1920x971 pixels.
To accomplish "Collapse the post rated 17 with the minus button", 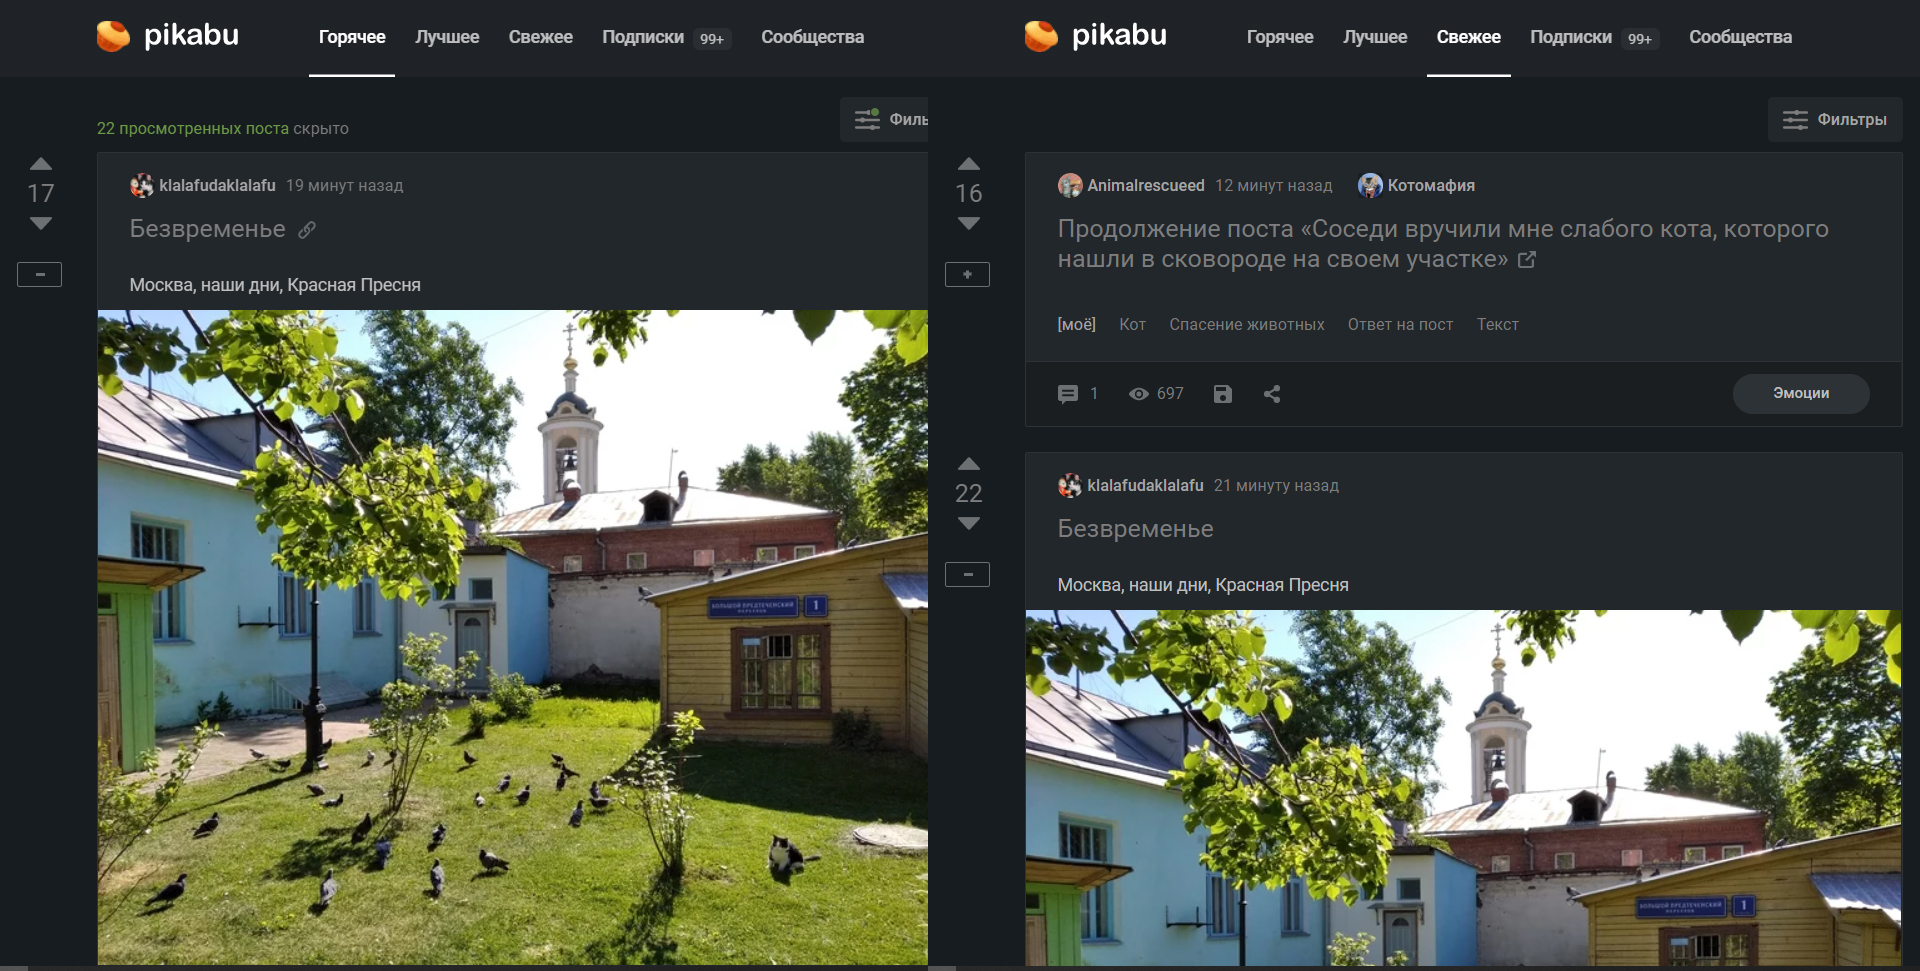I will [40, 274].
